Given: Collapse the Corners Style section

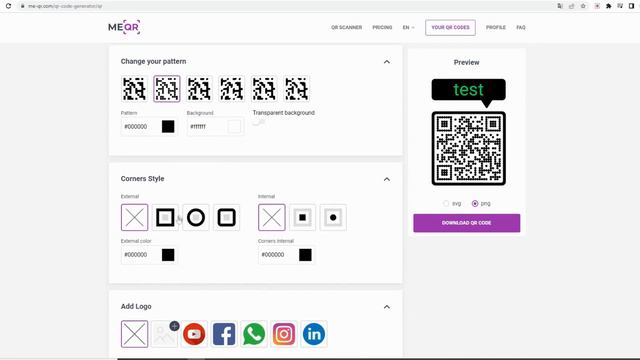Looking at the screenshot, I should click(x=387, y=179).
